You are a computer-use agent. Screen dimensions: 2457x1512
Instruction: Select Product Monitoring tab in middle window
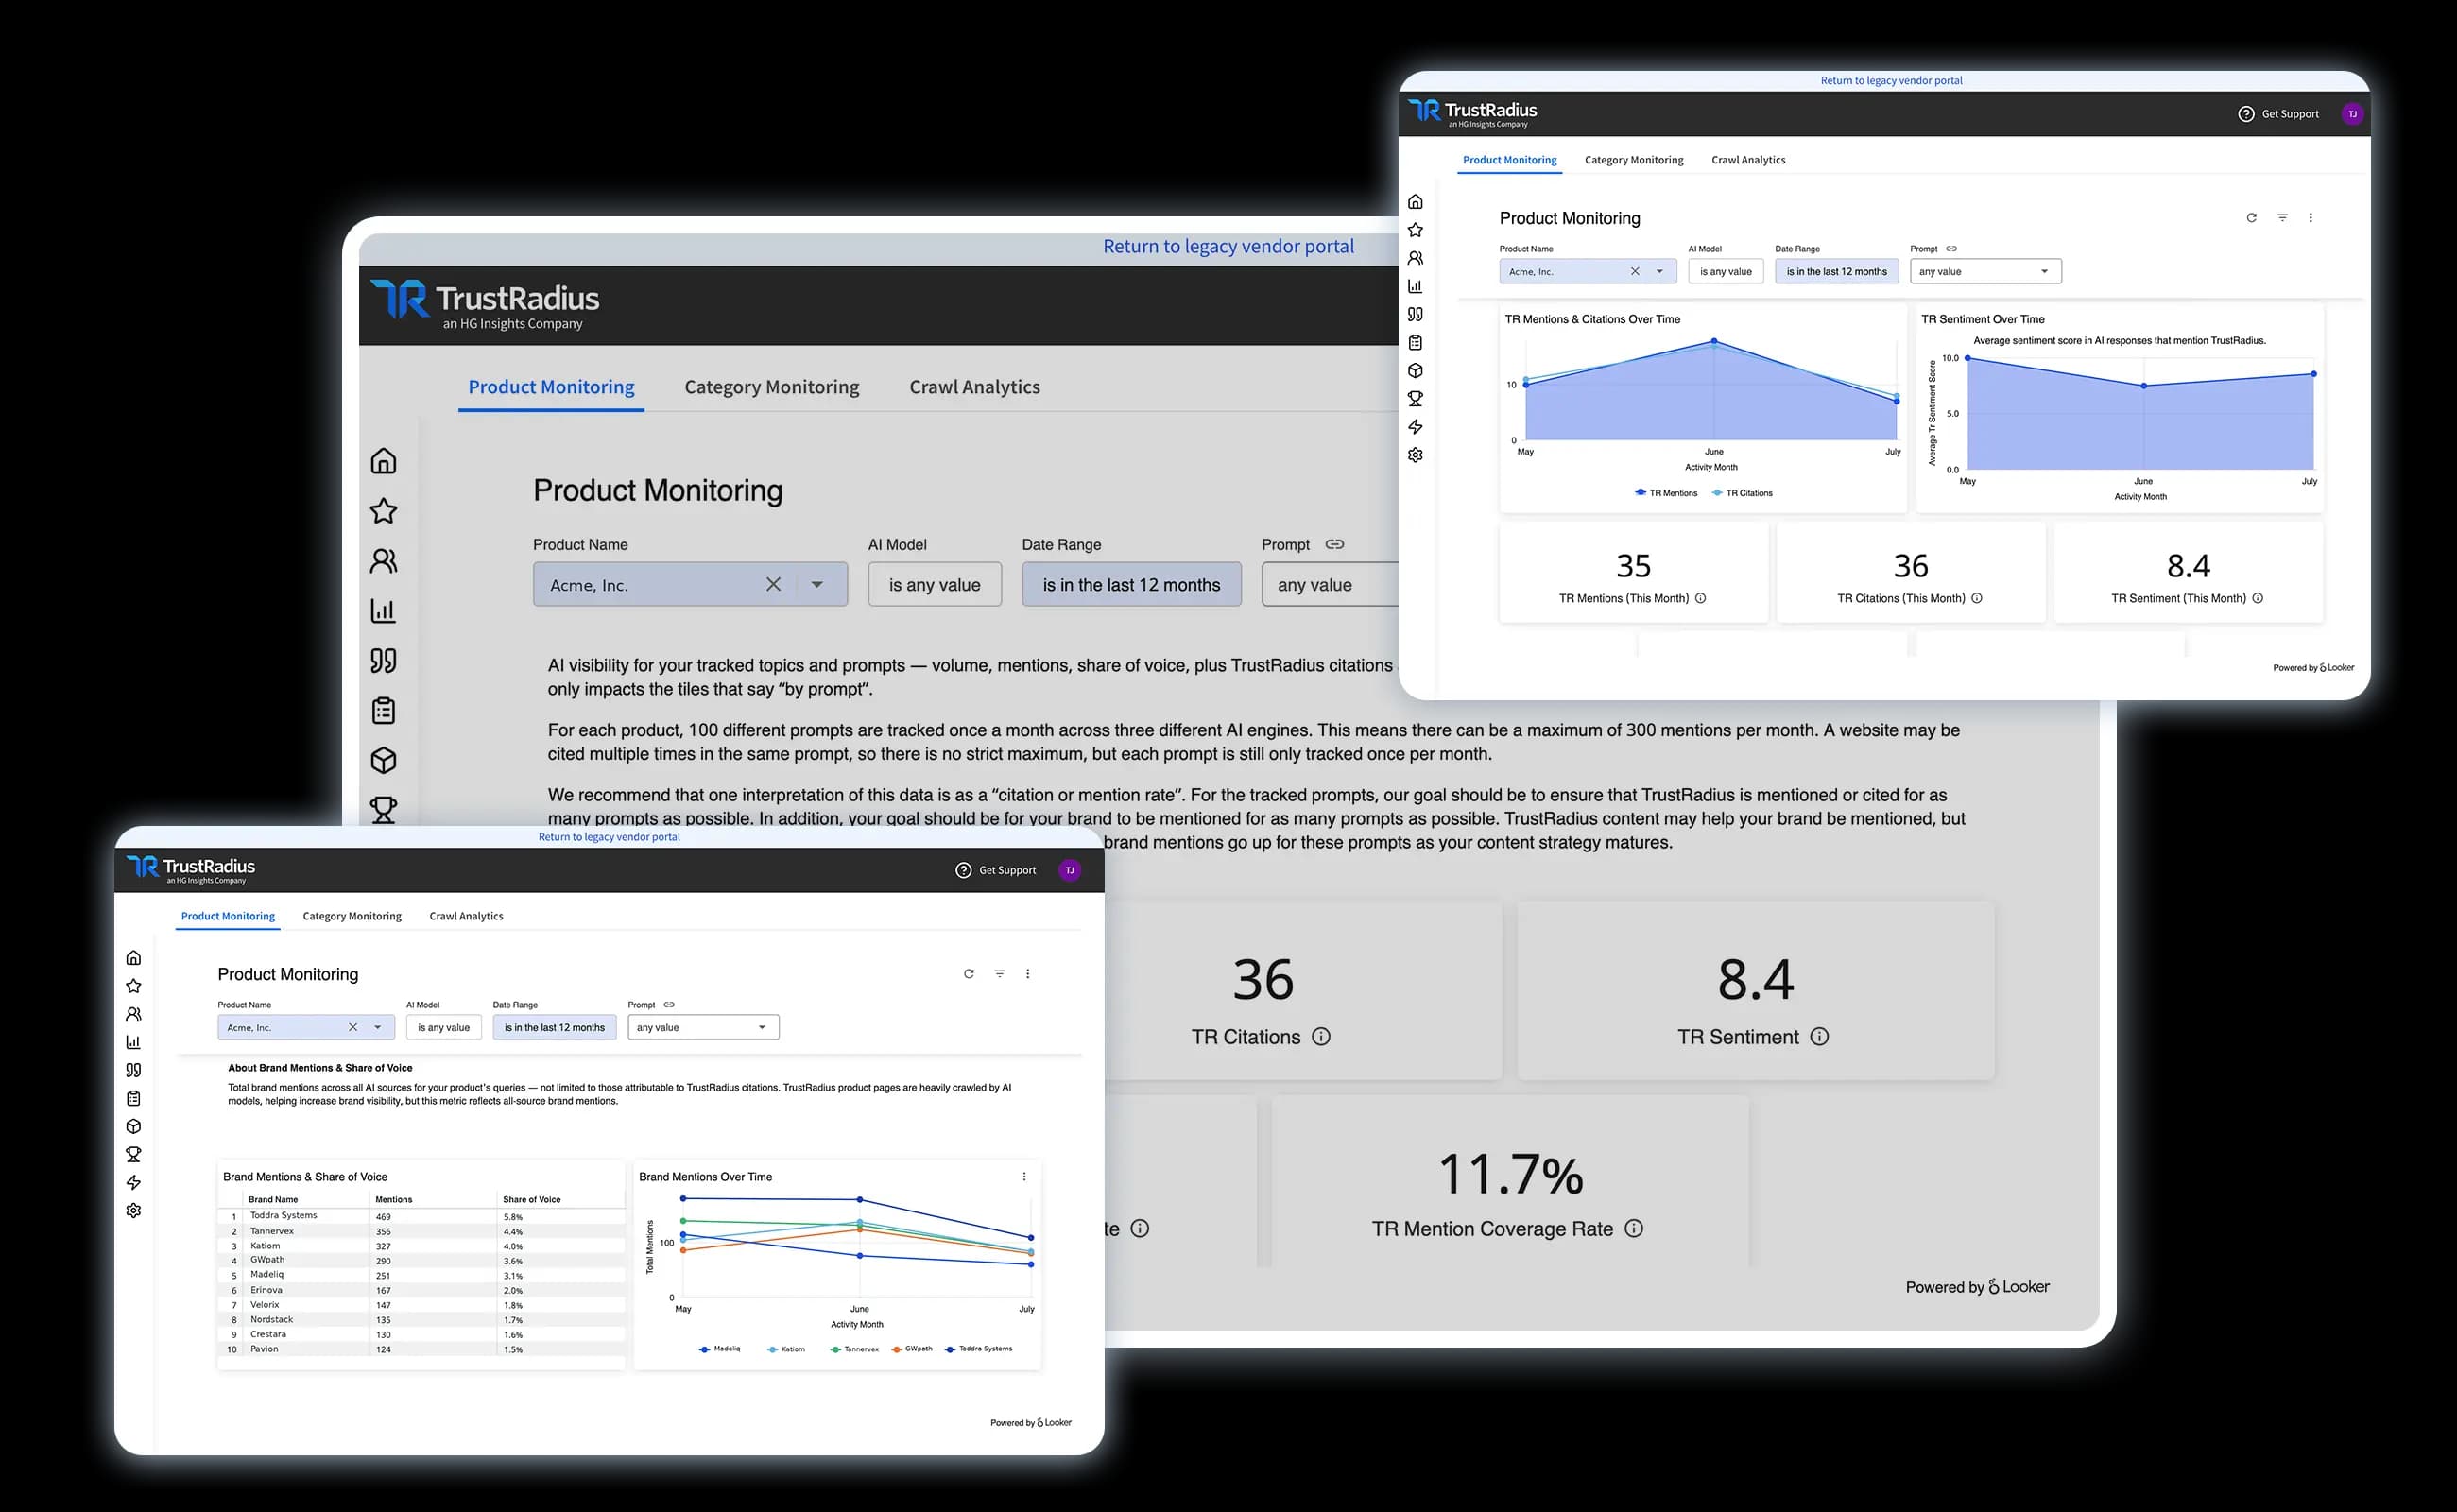[x=551, y=387]
